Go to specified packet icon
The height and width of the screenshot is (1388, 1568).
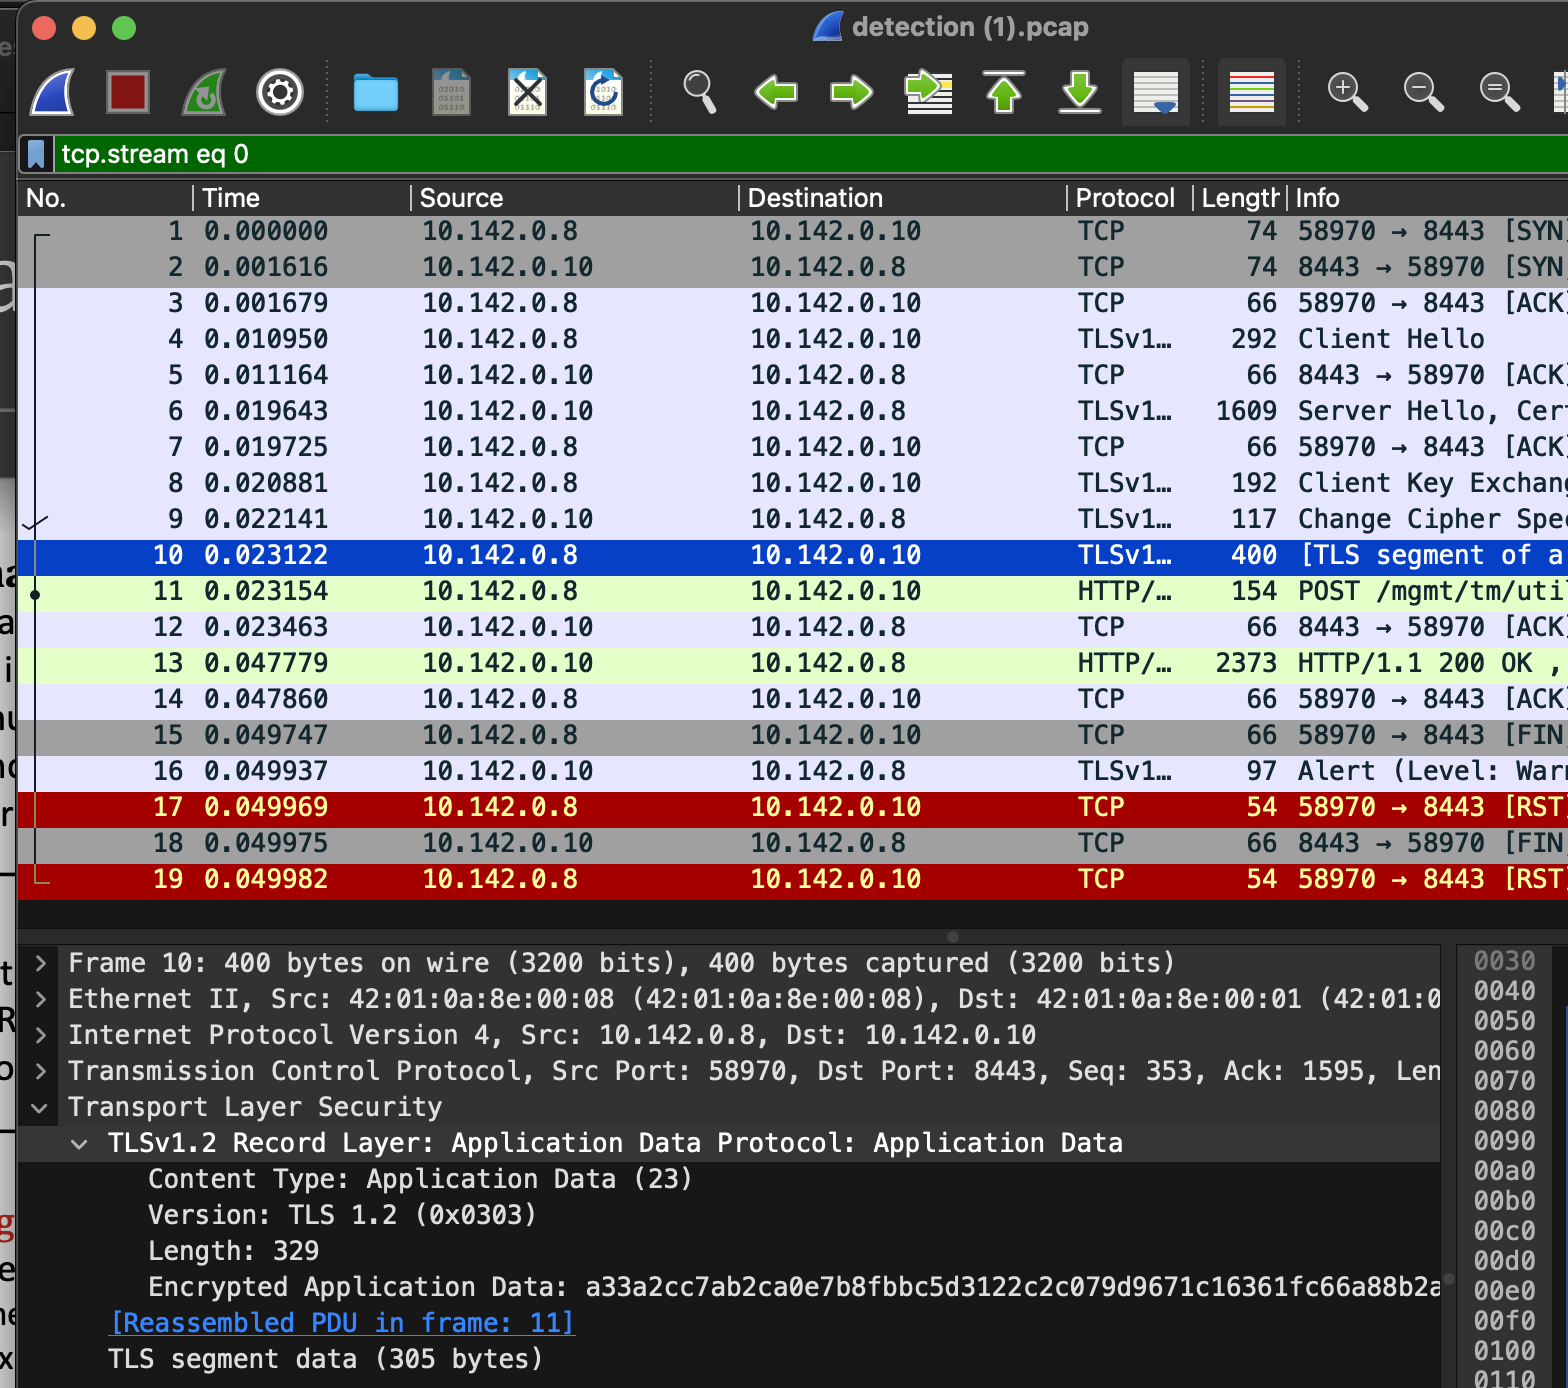(928, 93)
